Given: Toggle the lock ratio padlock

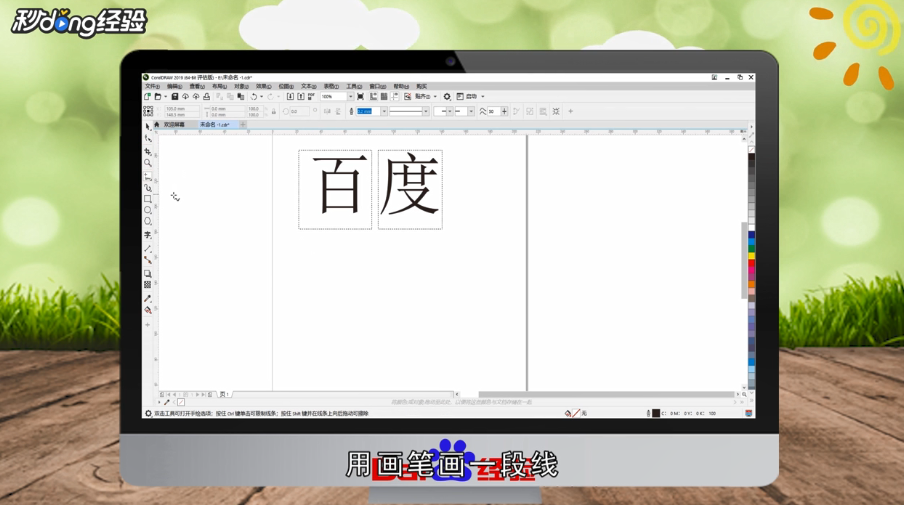Looking at the screenshot, I should (274, 111).
